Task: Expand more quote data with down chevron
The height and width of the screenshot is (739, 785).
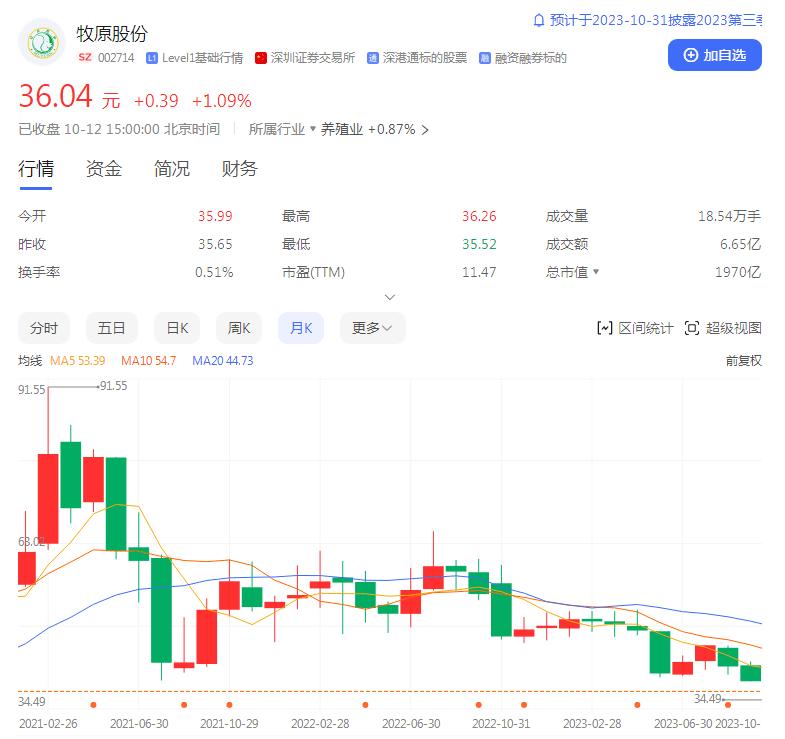Action: click(x=390, y=297)
